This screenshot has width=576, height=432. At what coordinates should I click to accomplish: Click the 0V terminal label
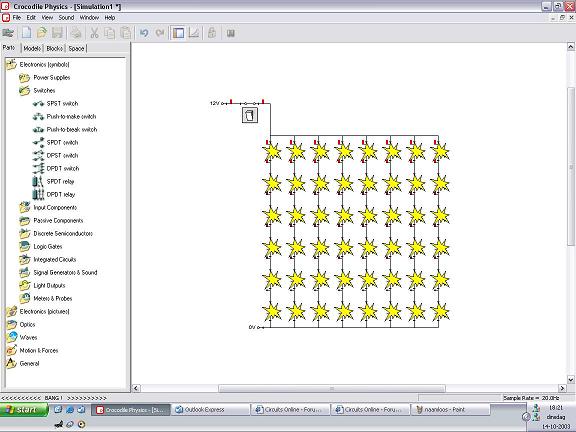pos(252,327)
